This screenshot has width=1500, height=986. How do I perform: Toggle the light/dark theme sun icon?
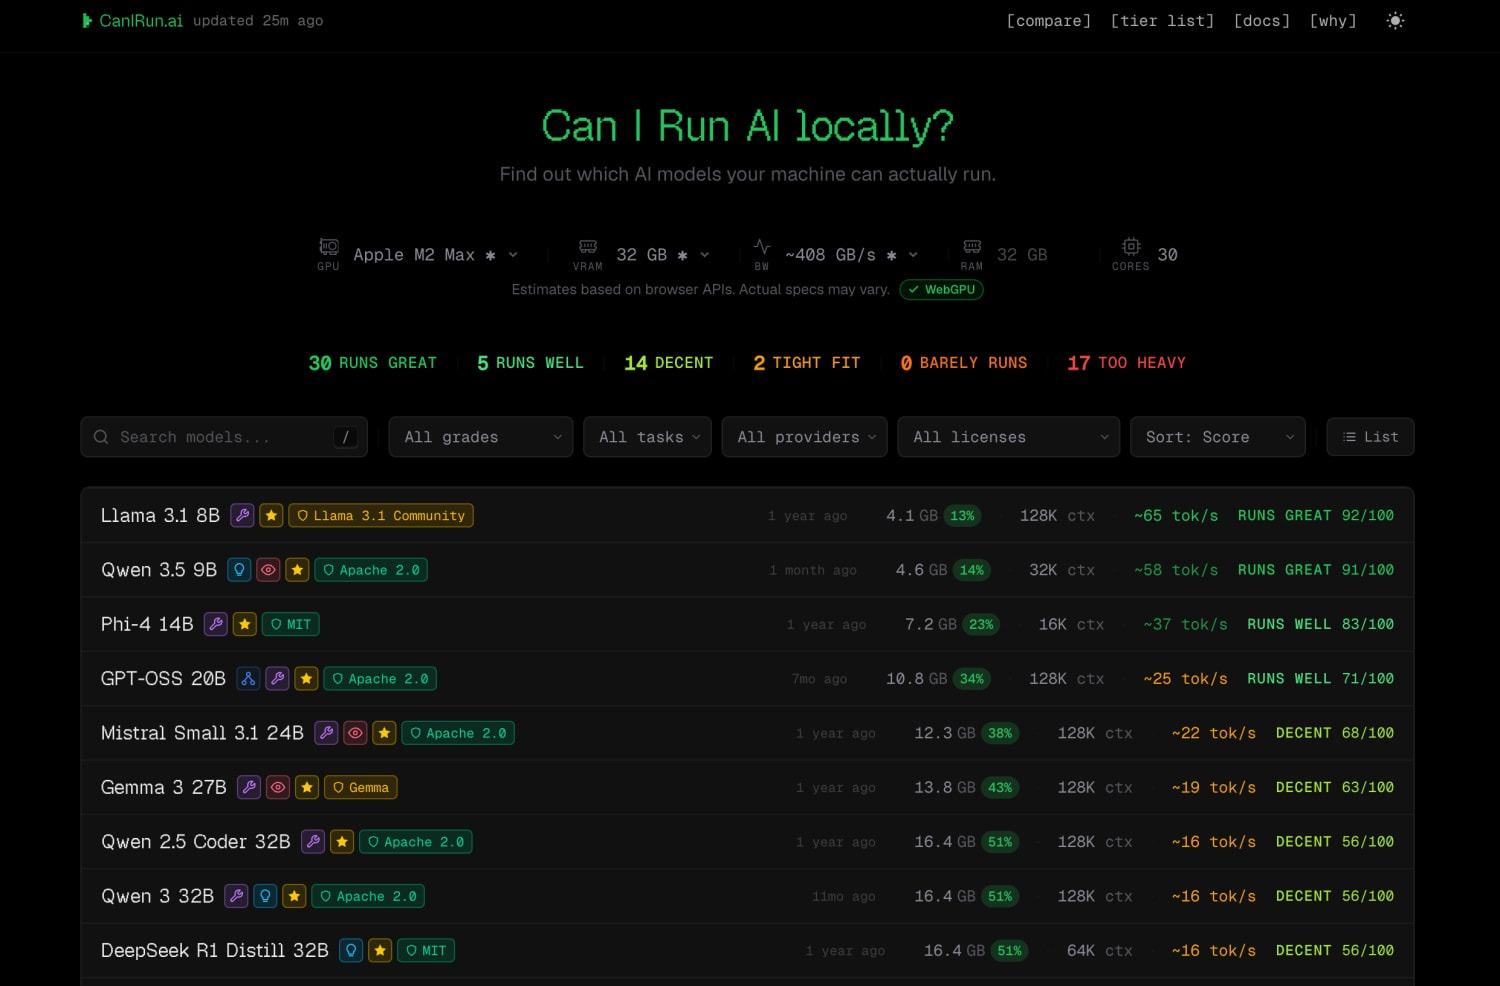1395,21
